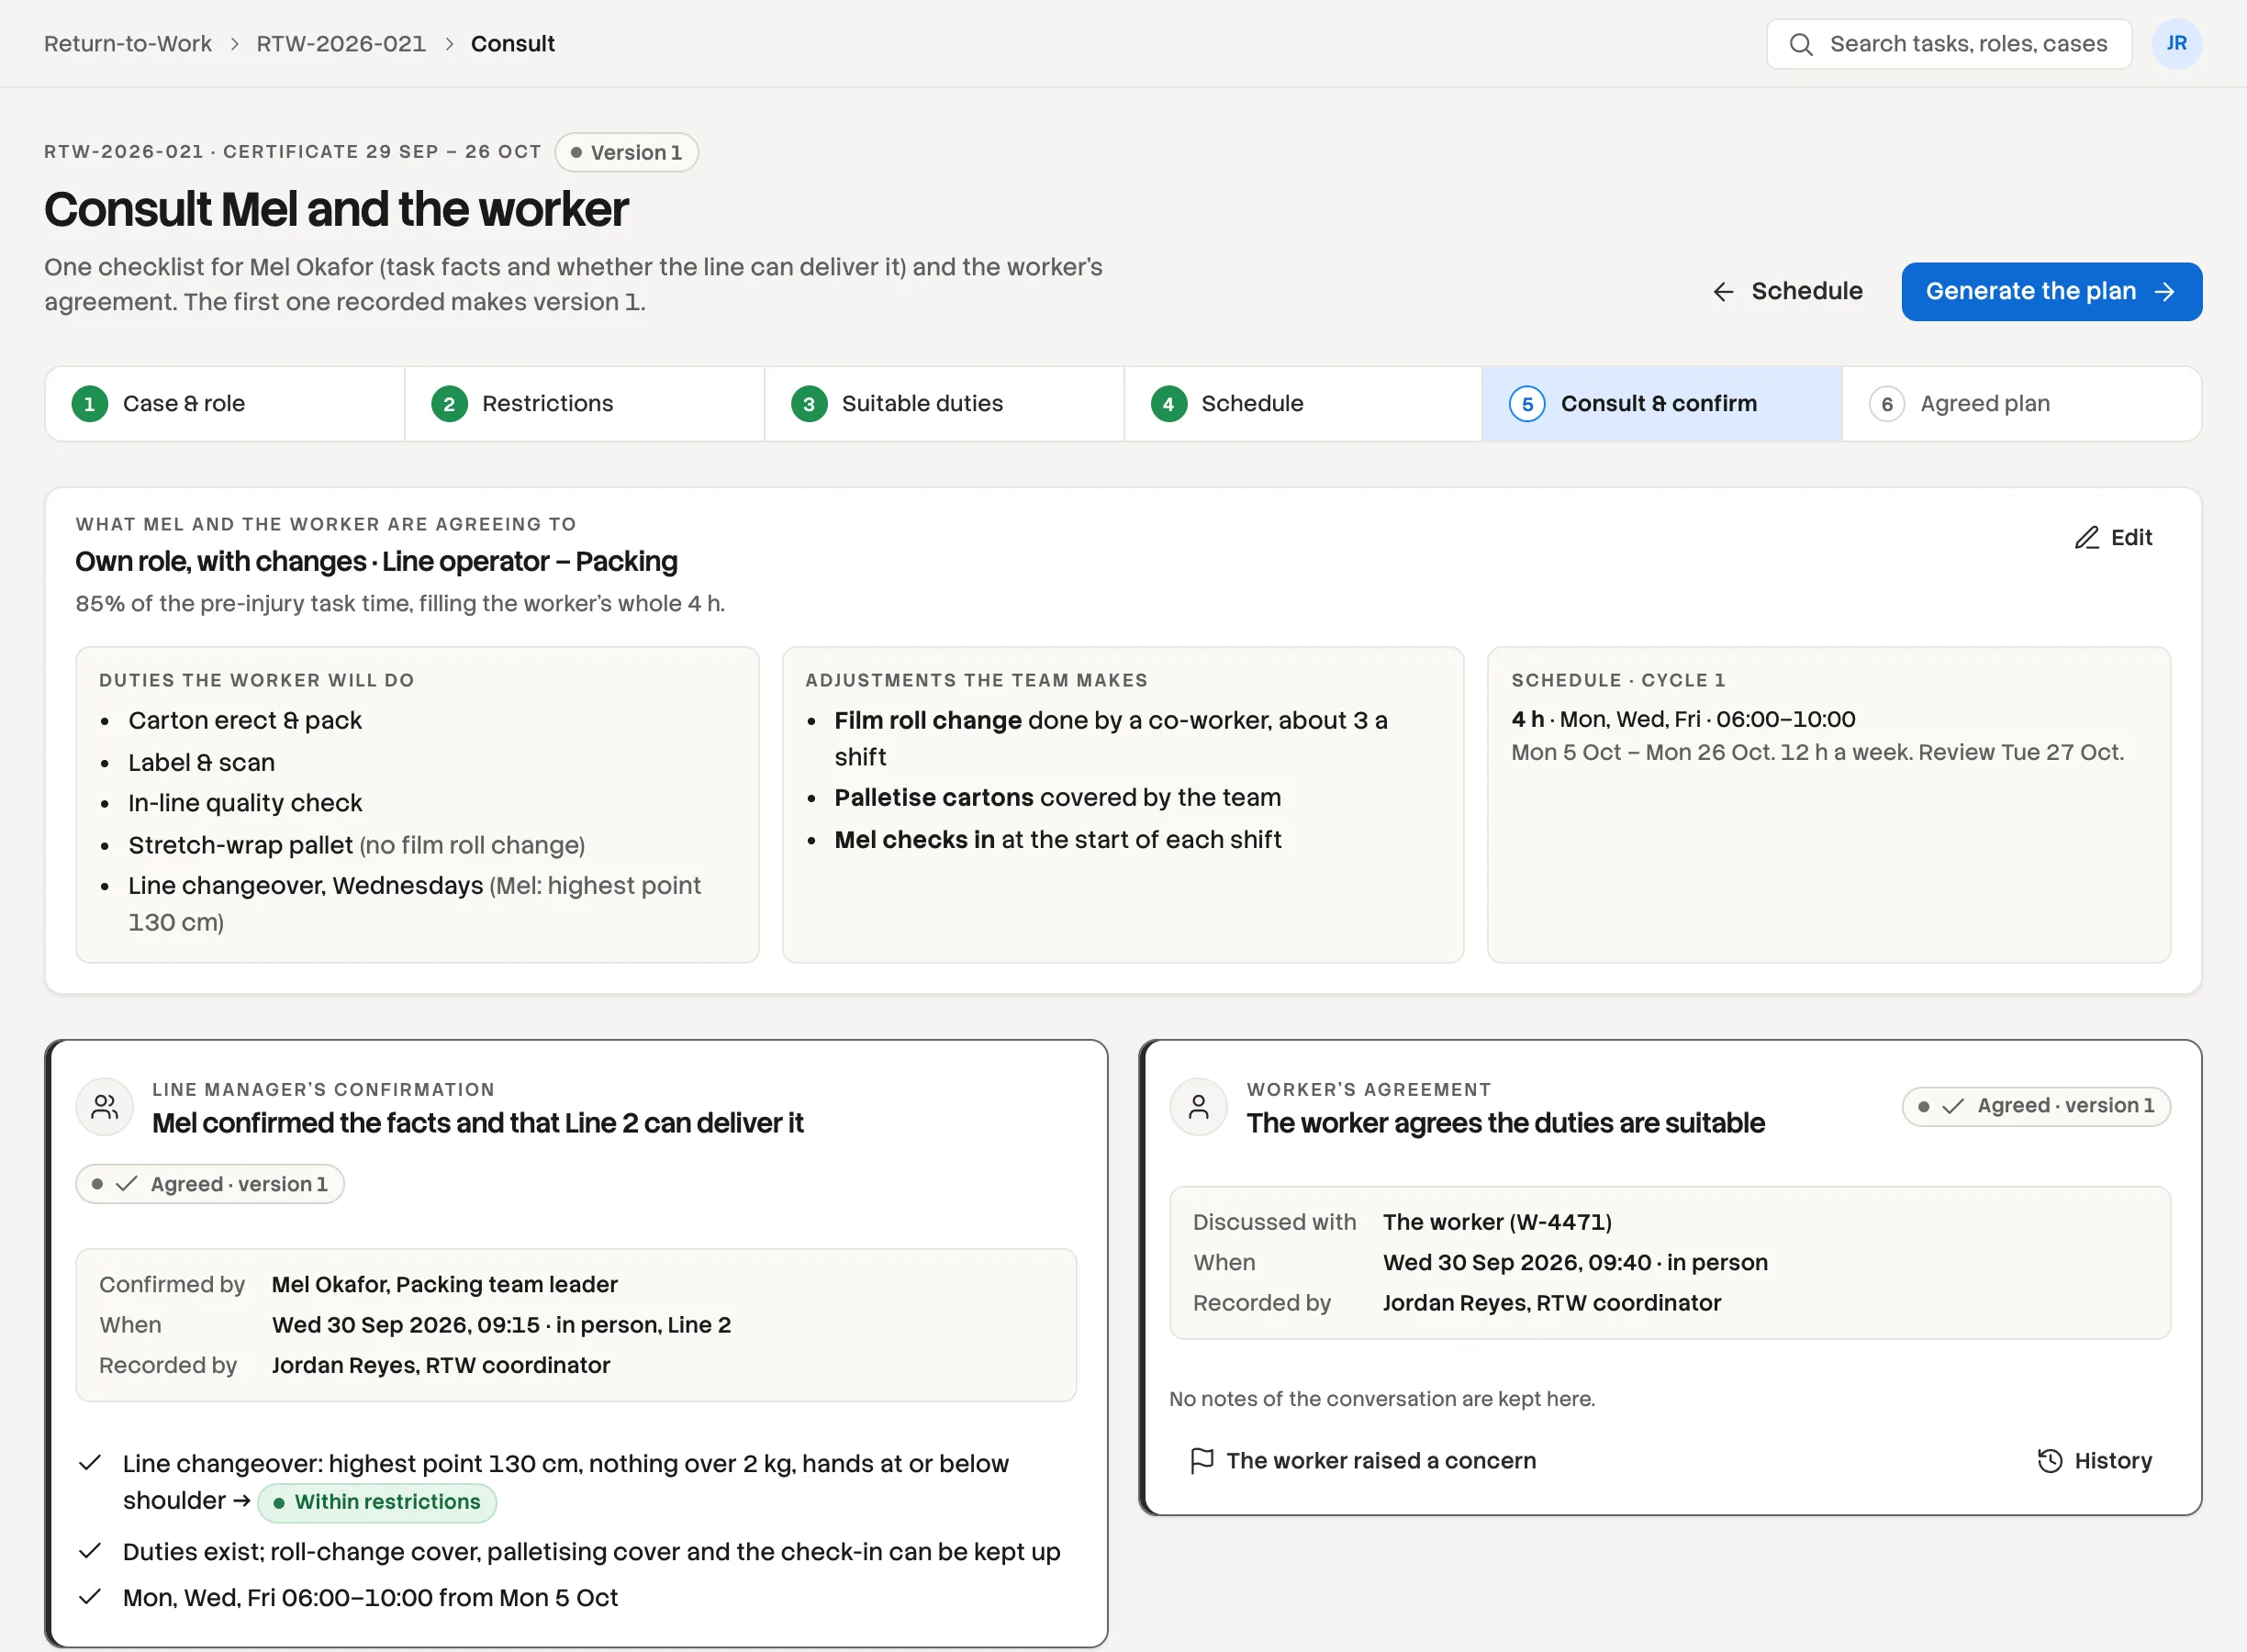Click the back arrow beside Schedule

click(x=1723, y=291)
